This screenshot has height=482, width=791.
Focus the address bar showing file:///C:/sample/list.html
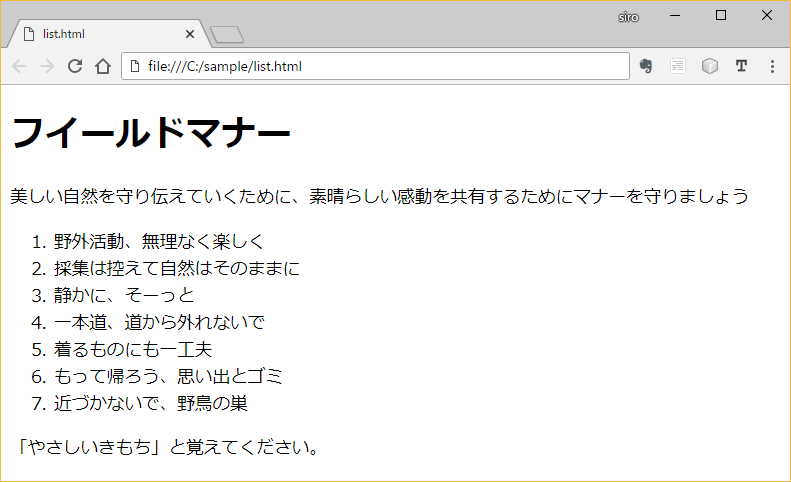point(380,67)
